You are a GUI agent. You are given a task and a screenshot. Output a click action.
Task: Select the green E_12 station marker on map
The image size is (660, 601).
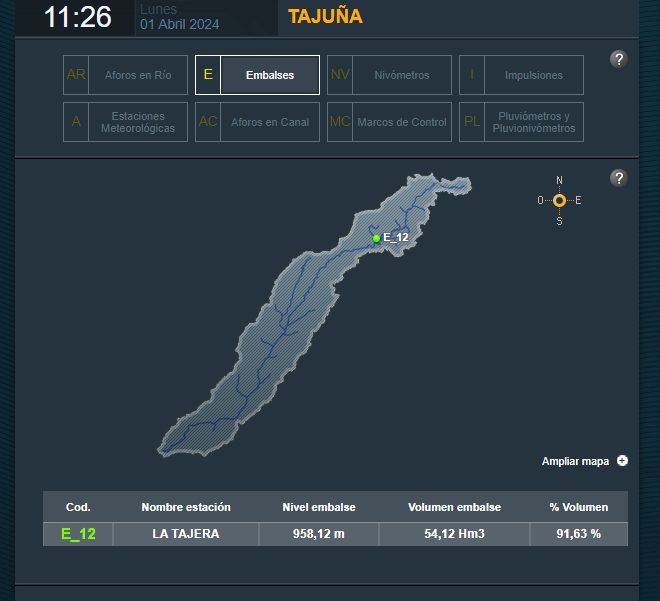(376, 238)
